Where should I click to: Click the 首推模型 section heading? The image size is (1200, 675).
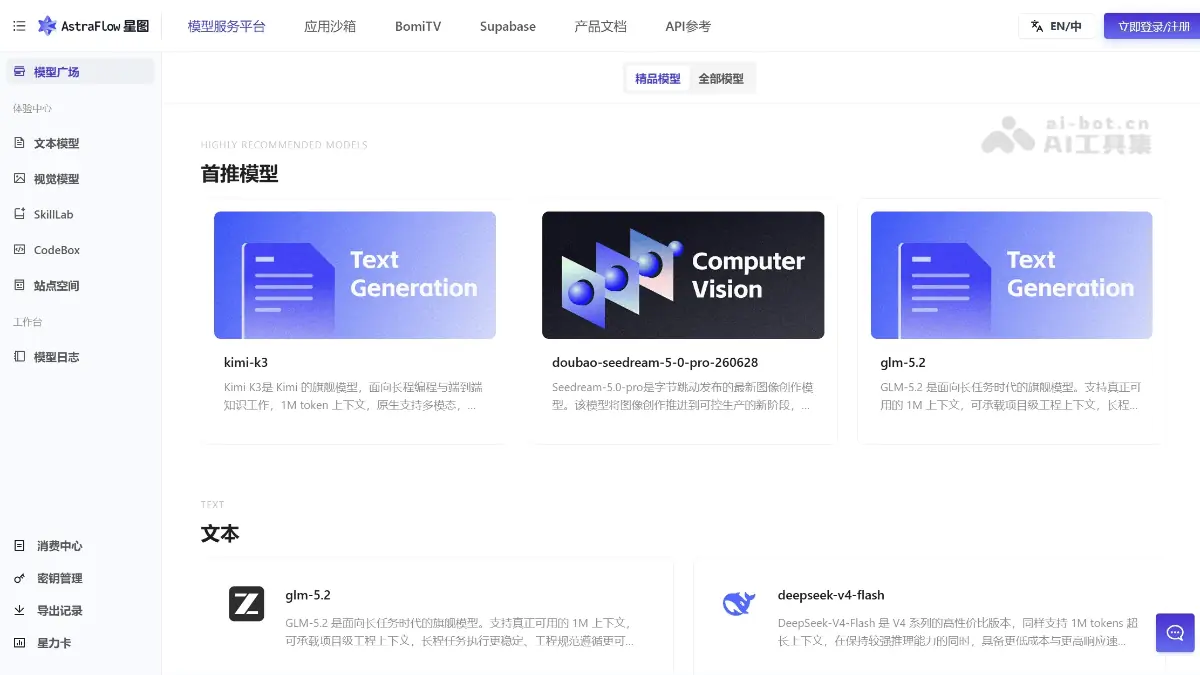[240, 174]
